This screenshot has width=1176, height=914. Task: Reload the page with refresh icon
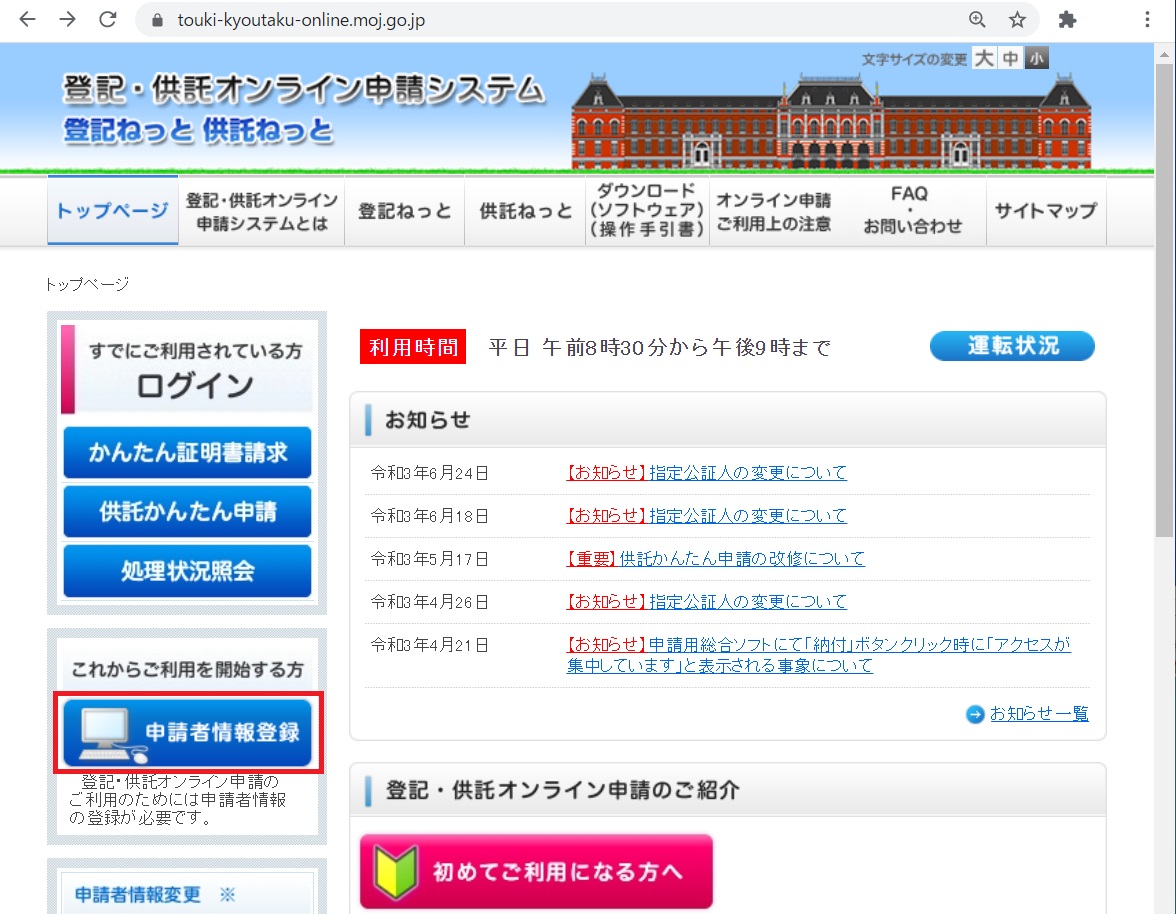tap(107, 20)
